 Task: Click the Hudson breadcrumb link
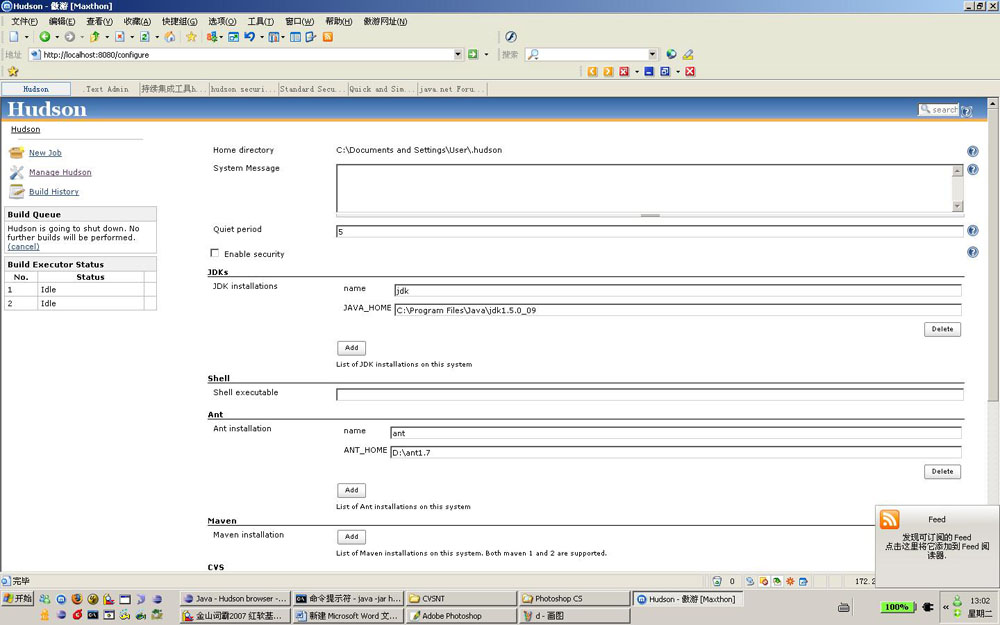26,129
